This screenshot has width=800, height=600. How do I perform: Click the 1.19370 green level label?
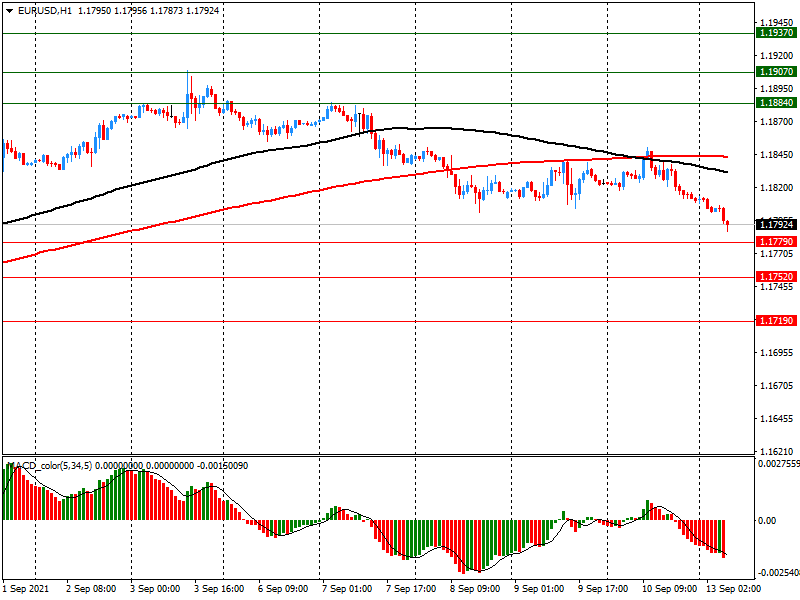point(777,33)
